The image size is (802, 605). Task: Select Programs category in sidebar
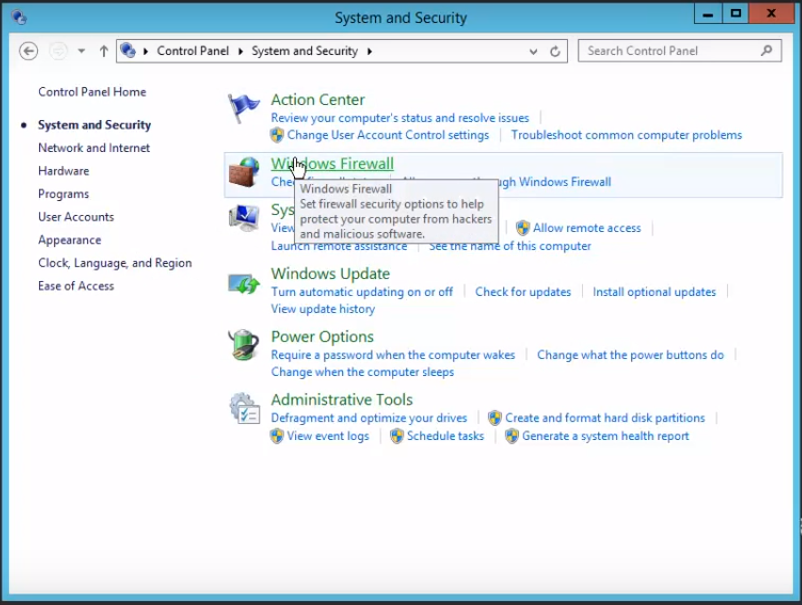click(63, 194)
